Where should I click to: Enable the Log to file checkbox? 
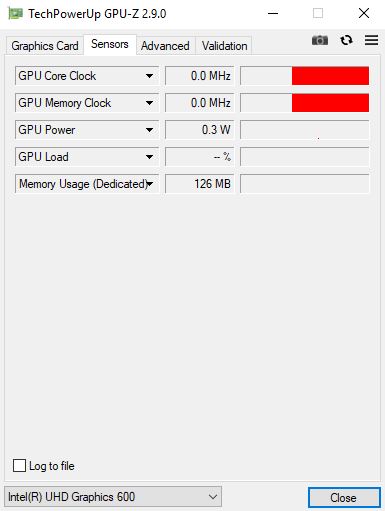pos(19,466)
